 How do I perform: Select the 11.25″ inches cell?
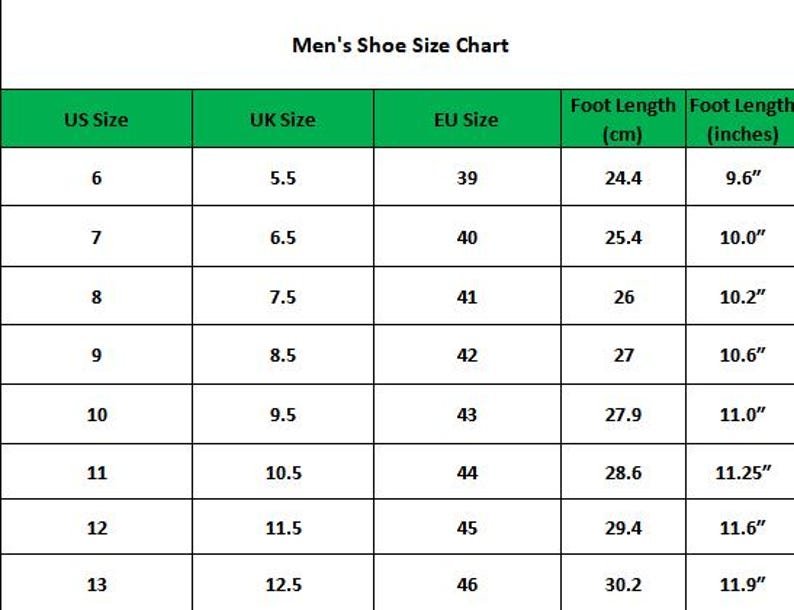tap(742, 473)
